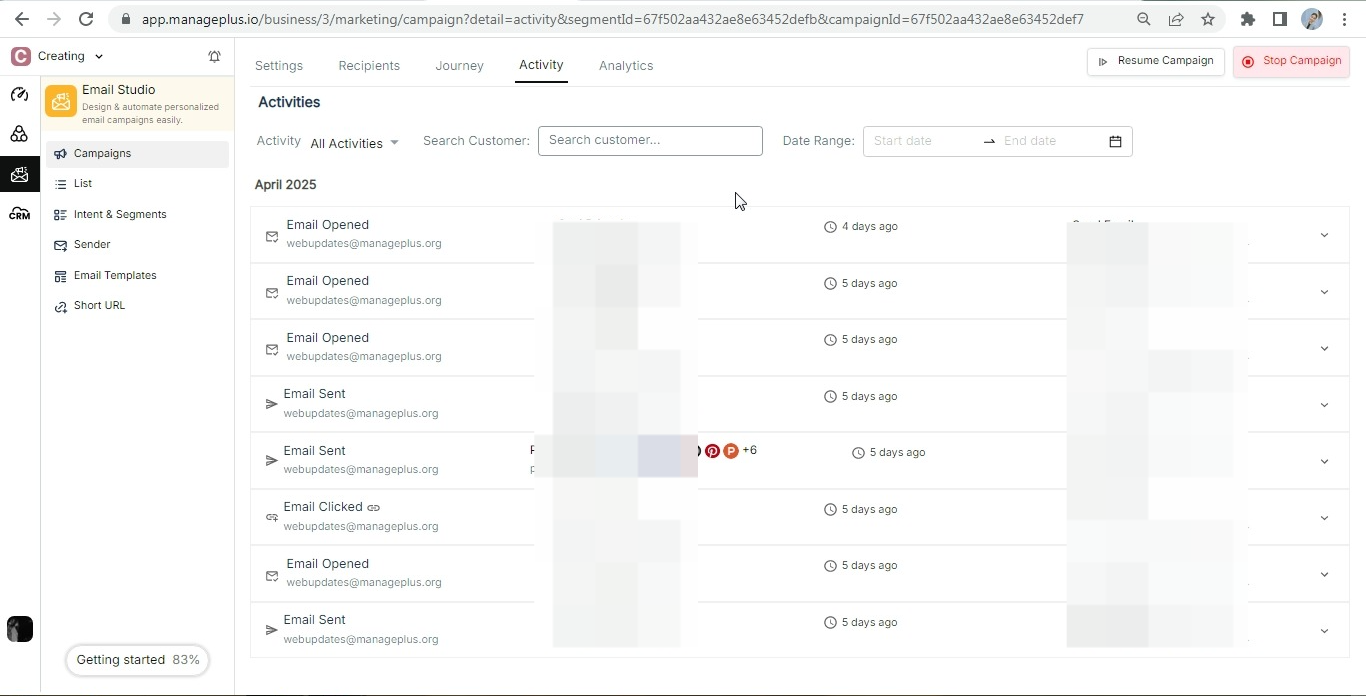Open the Creating workspace dropdown
Viewport: 1366px width, 696px height.
[99, 57]
